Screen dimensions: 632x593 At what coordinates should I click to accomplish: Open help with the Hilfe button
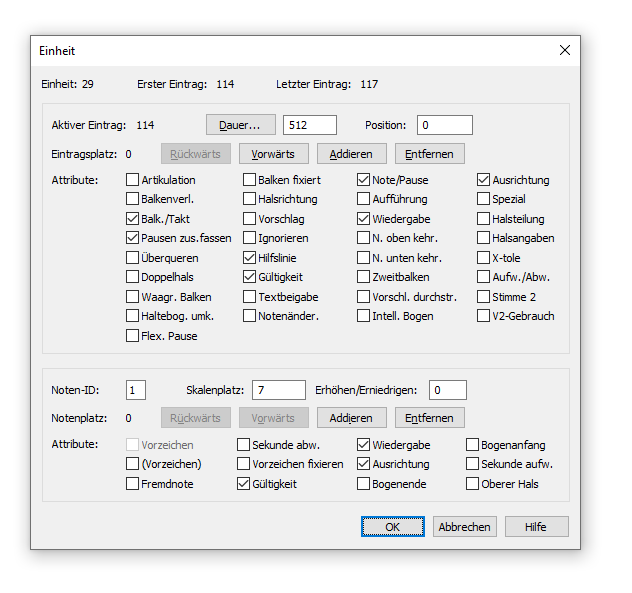click(536, 527)
